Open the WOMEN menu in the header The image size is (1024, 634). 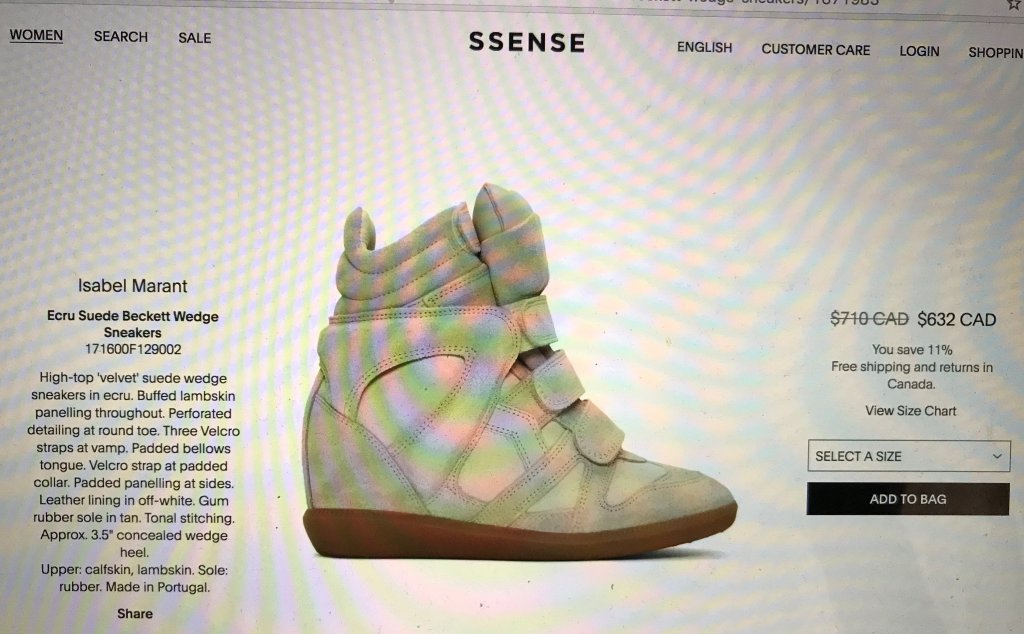click(x=36, y=35)
